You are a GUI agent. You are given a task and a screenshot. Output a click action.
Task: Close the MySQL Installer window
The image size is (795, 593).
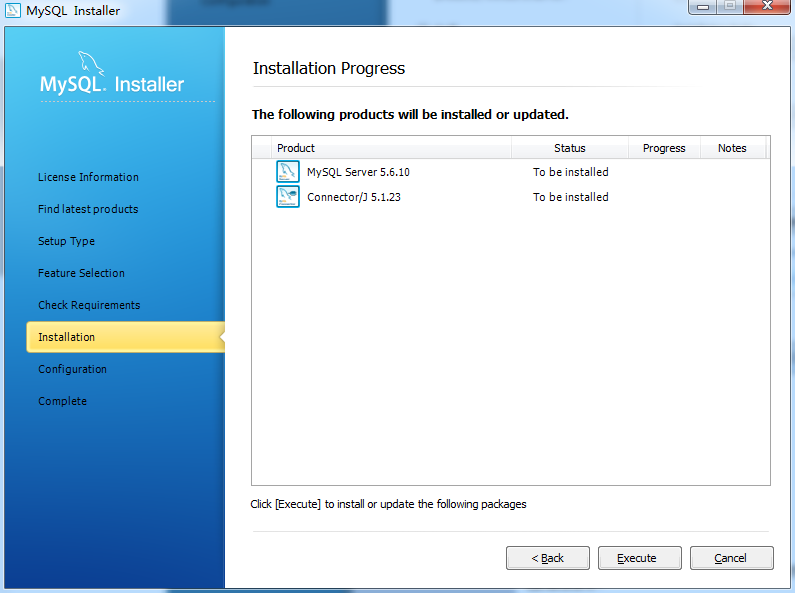click(767, 6)
